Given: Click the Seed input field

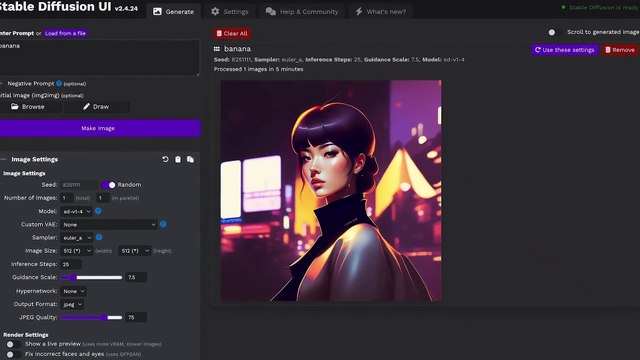Looking at the screenshot, I should click(79, 185).
